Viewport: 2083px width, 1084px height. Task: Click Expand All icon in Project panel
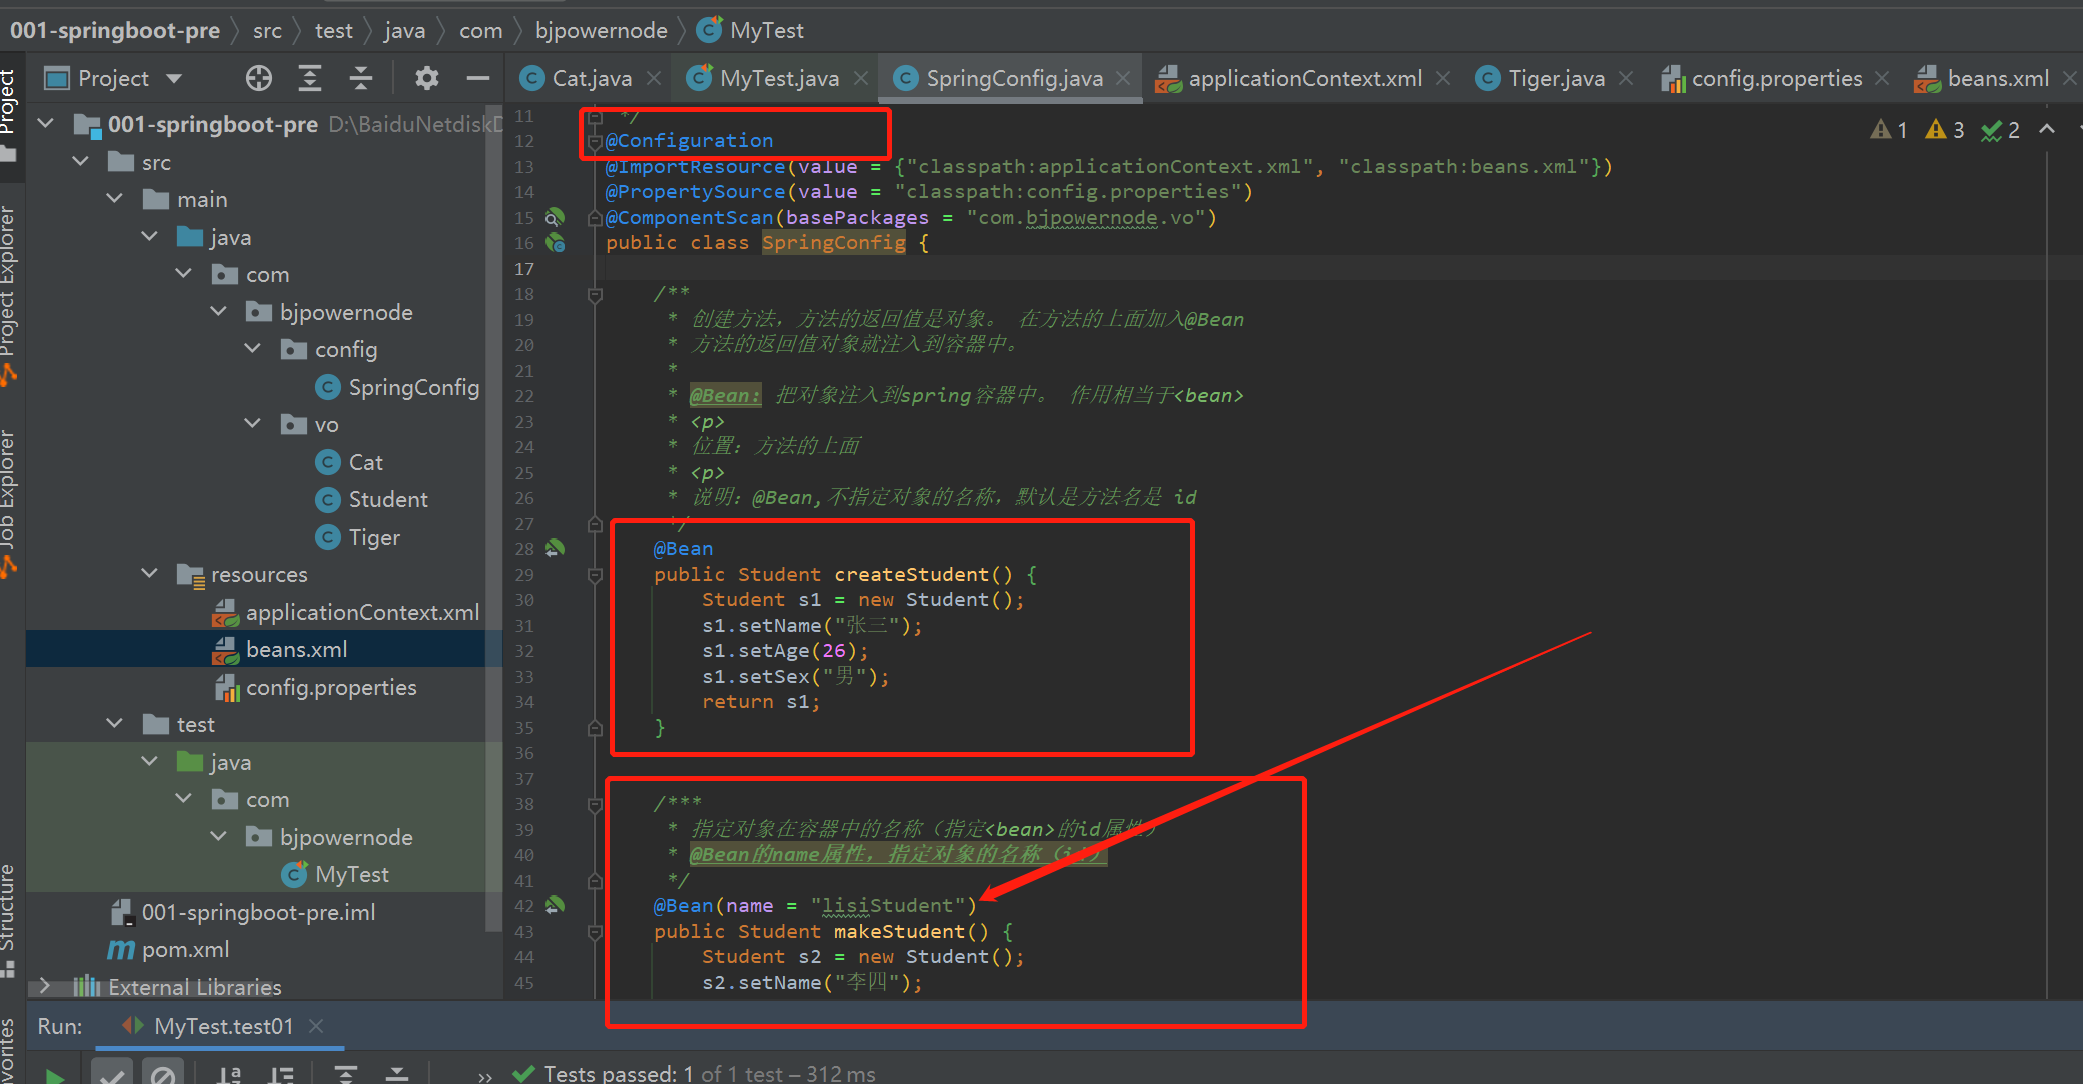[310, 78]
